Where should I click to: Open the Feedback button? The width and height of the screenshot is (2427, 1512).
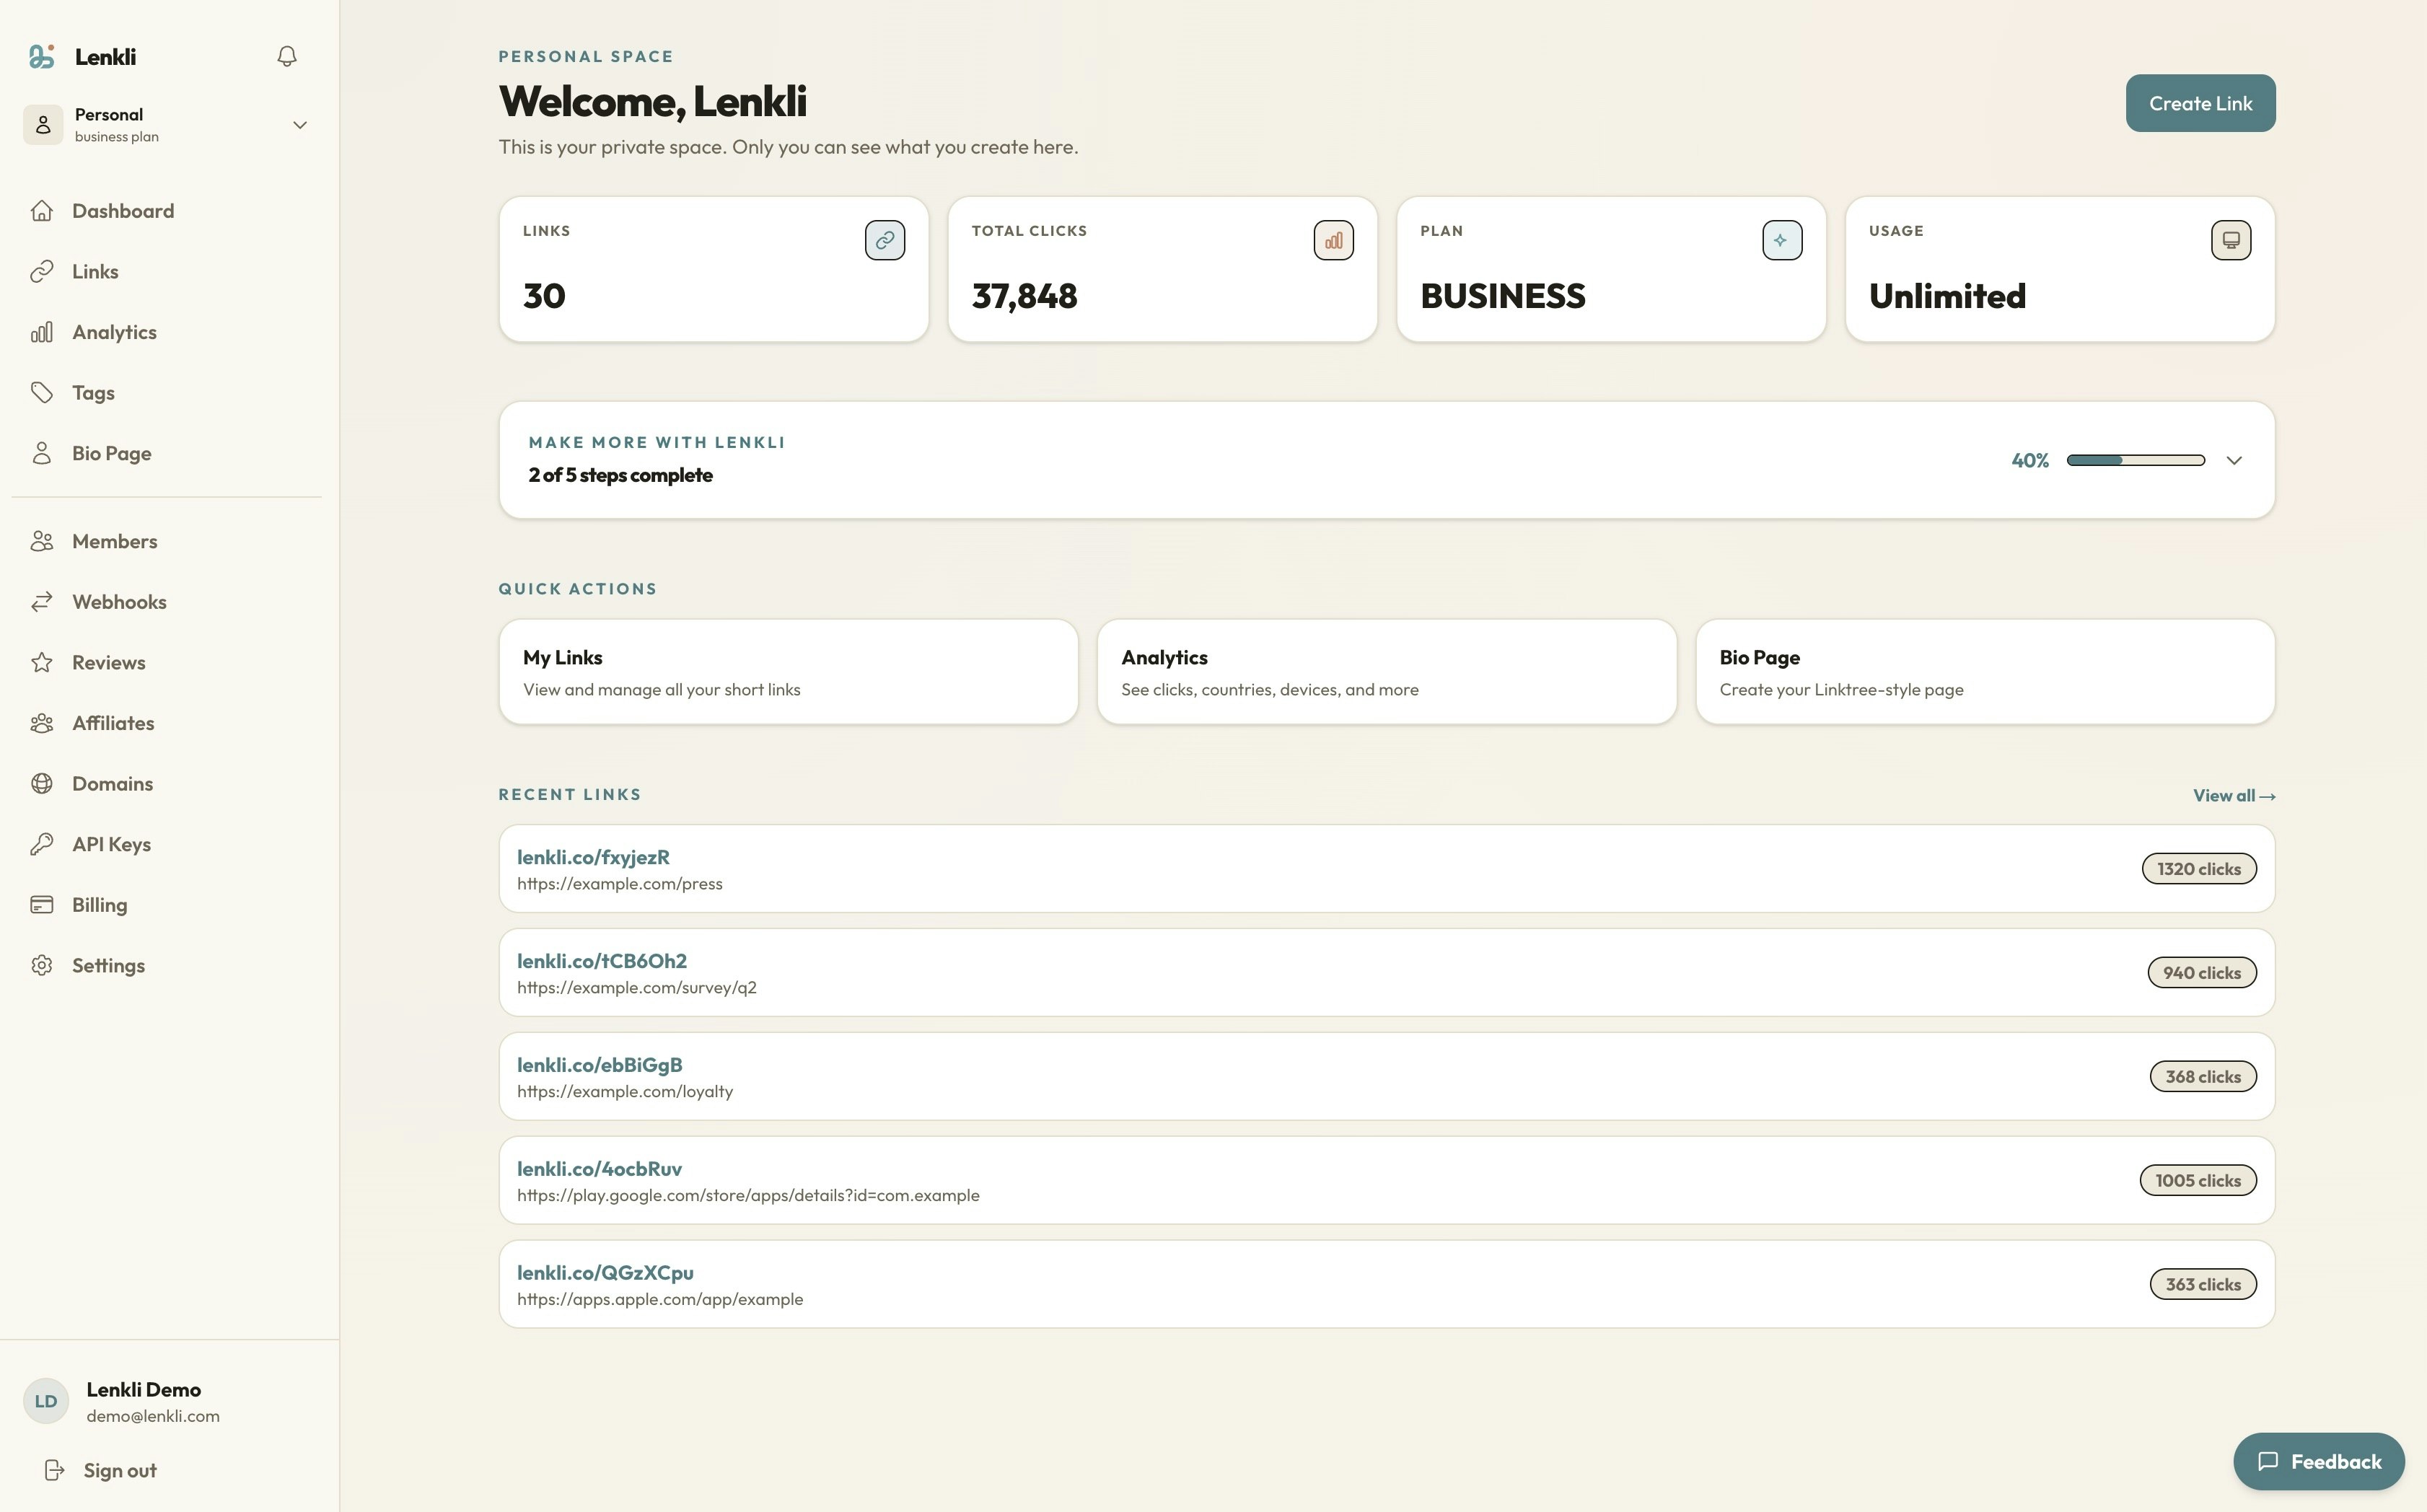coord(2319,1461)
